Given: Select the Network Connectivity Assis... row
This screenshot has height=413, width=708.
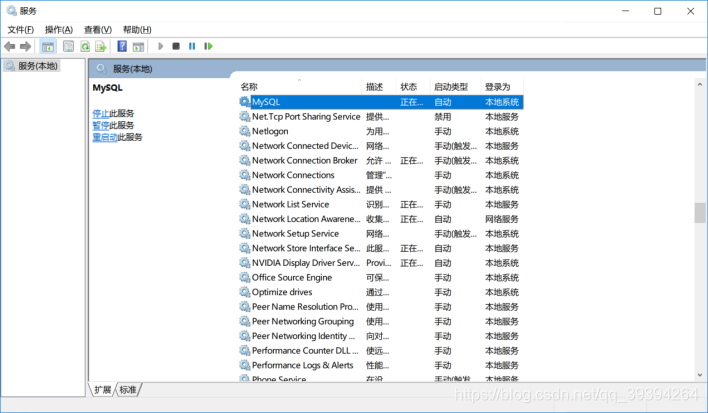Looking at the screenshot, I should pyautogui.click(x=381, y=190).
